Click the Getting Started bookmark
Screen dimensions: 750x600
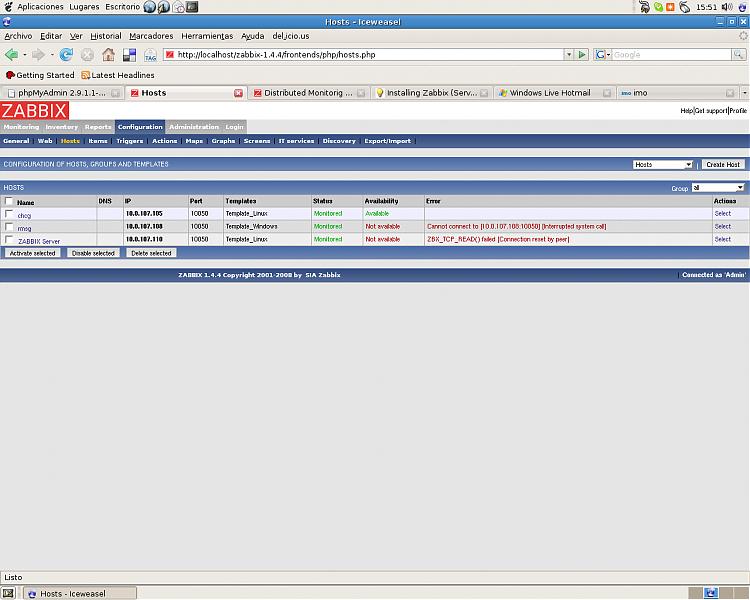(x=40, y=75)
